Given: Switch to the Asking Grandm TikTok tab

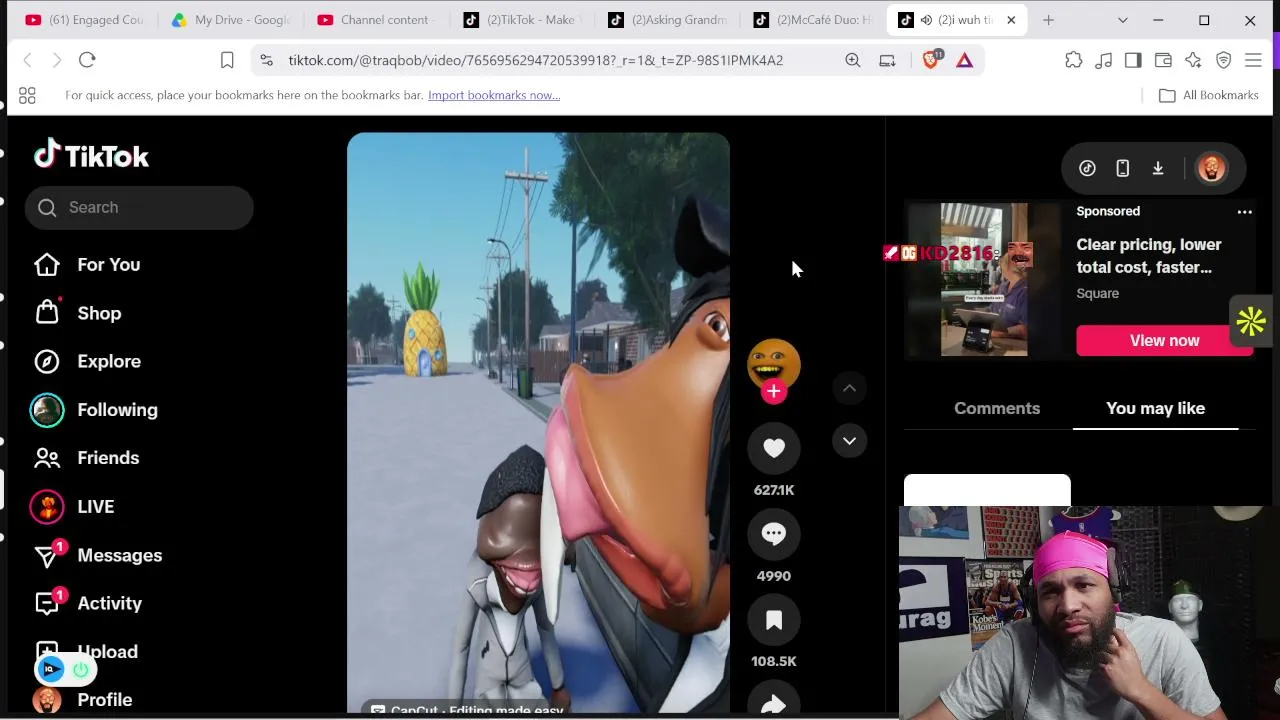Looking at the screenshot, I should (668, 20).
